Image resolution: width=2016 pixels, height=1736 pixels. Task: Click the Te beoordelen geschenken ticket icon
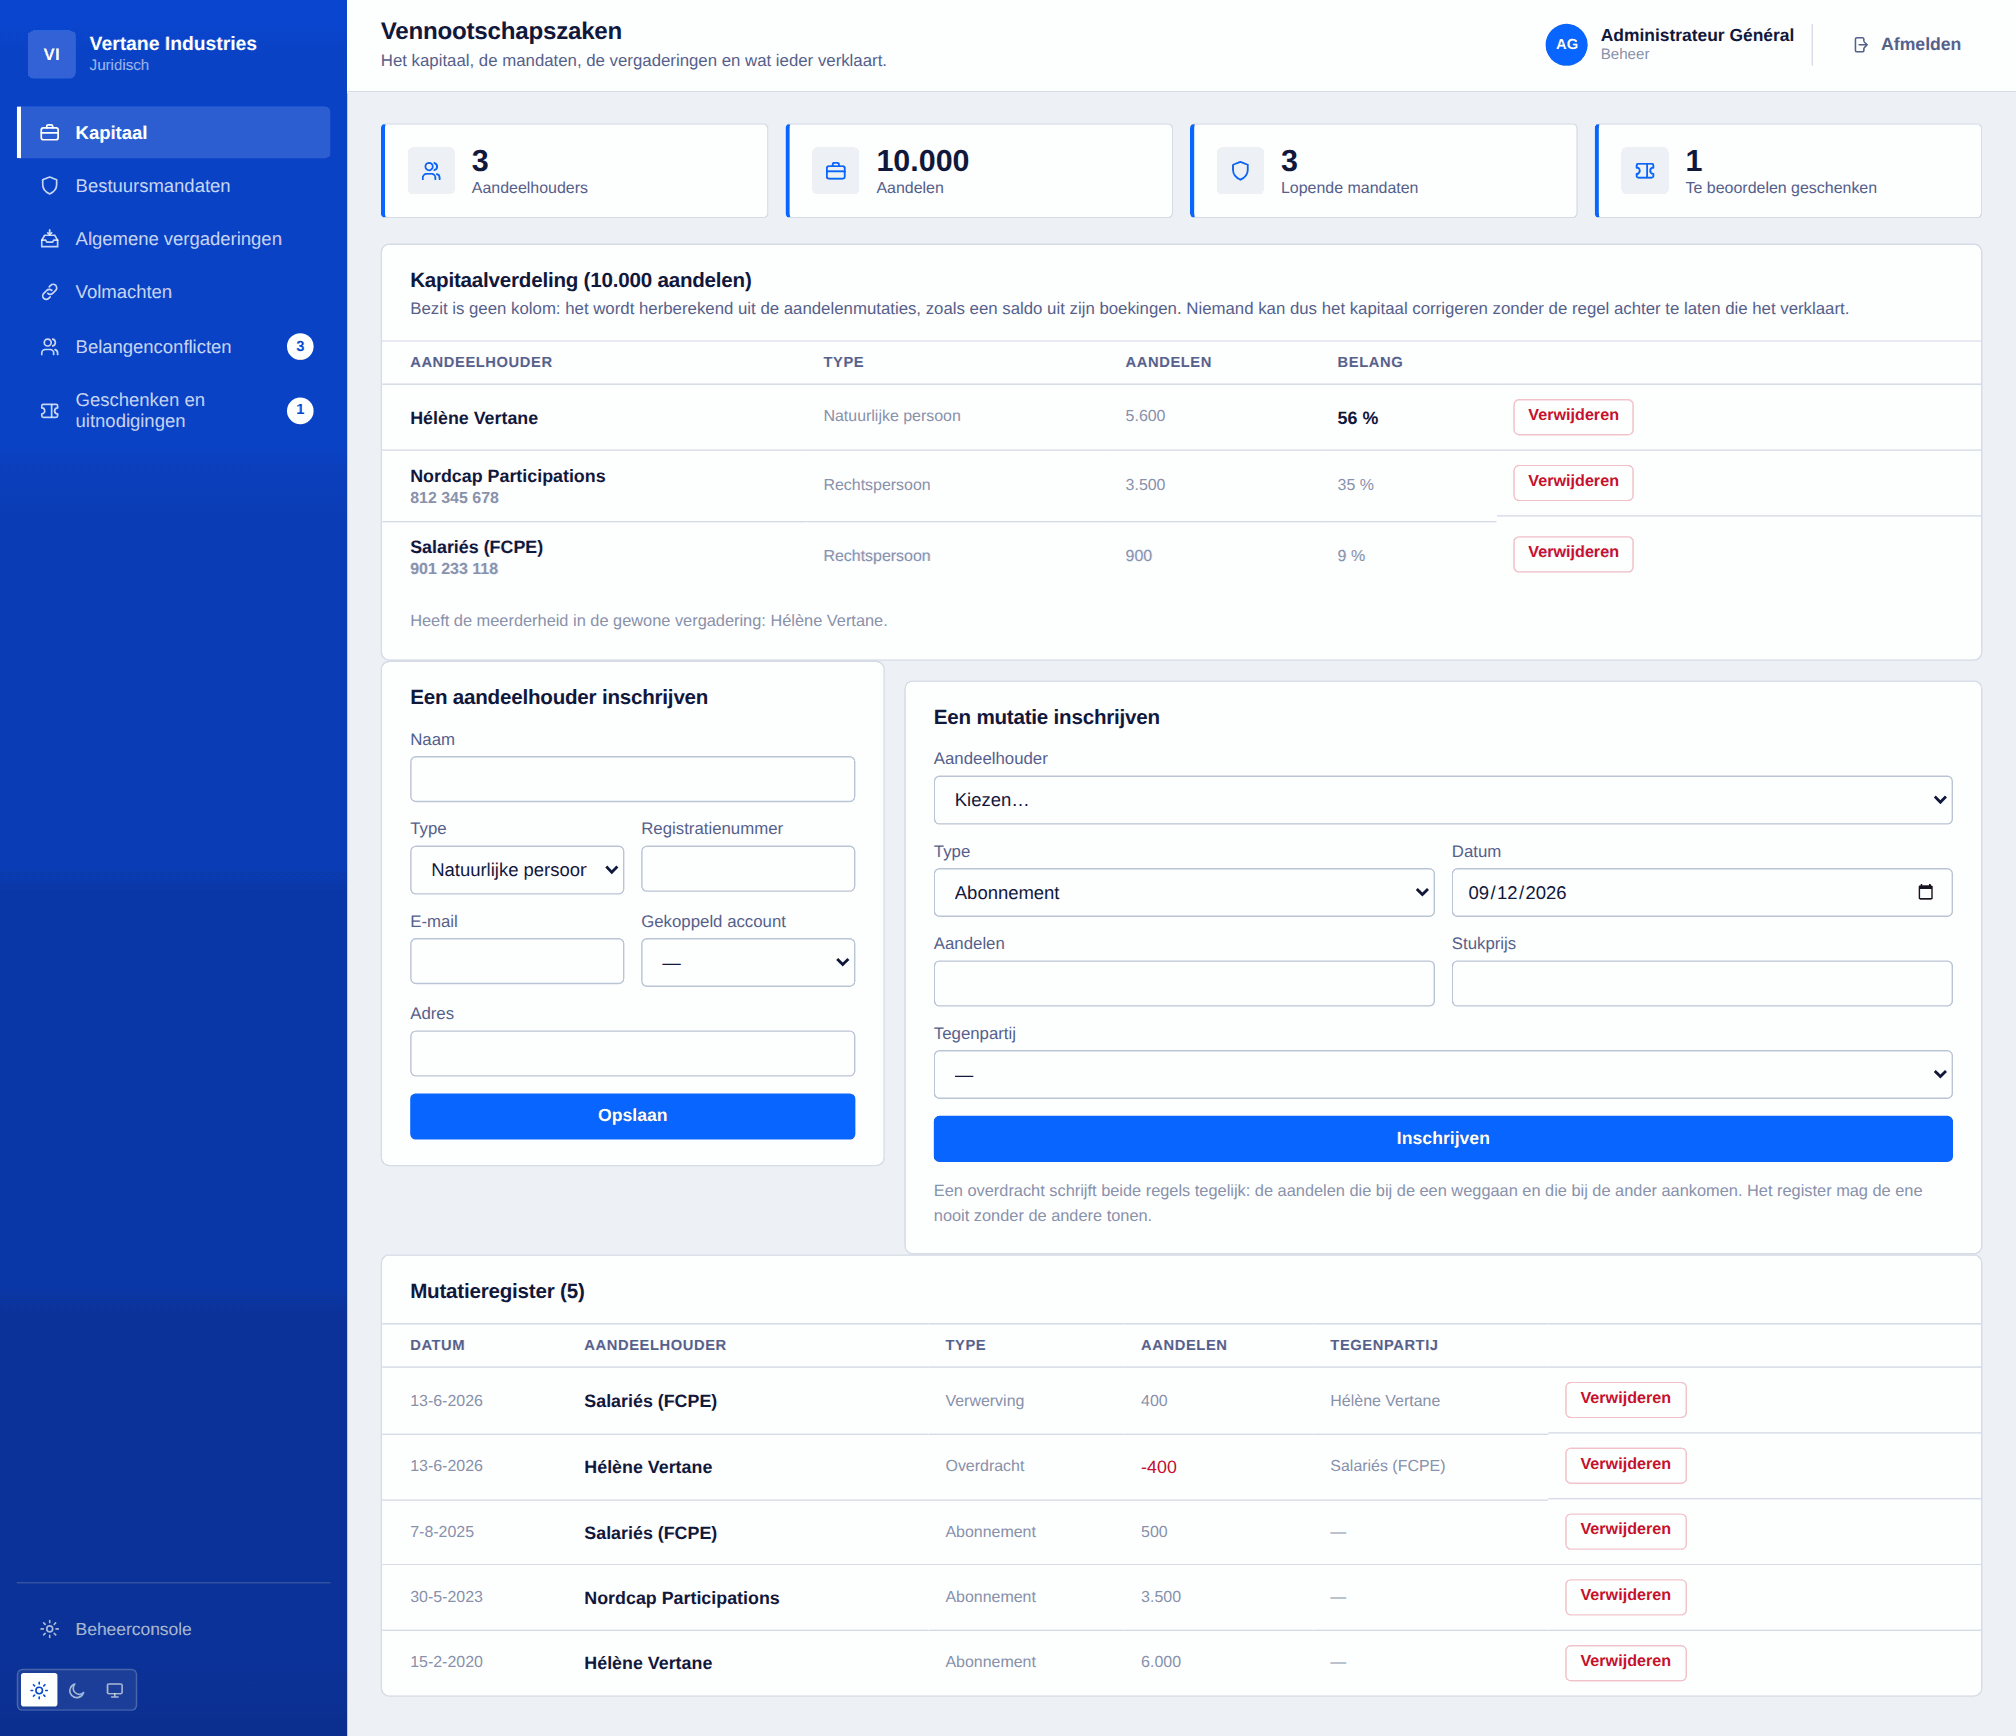(x=1645, y=171)
